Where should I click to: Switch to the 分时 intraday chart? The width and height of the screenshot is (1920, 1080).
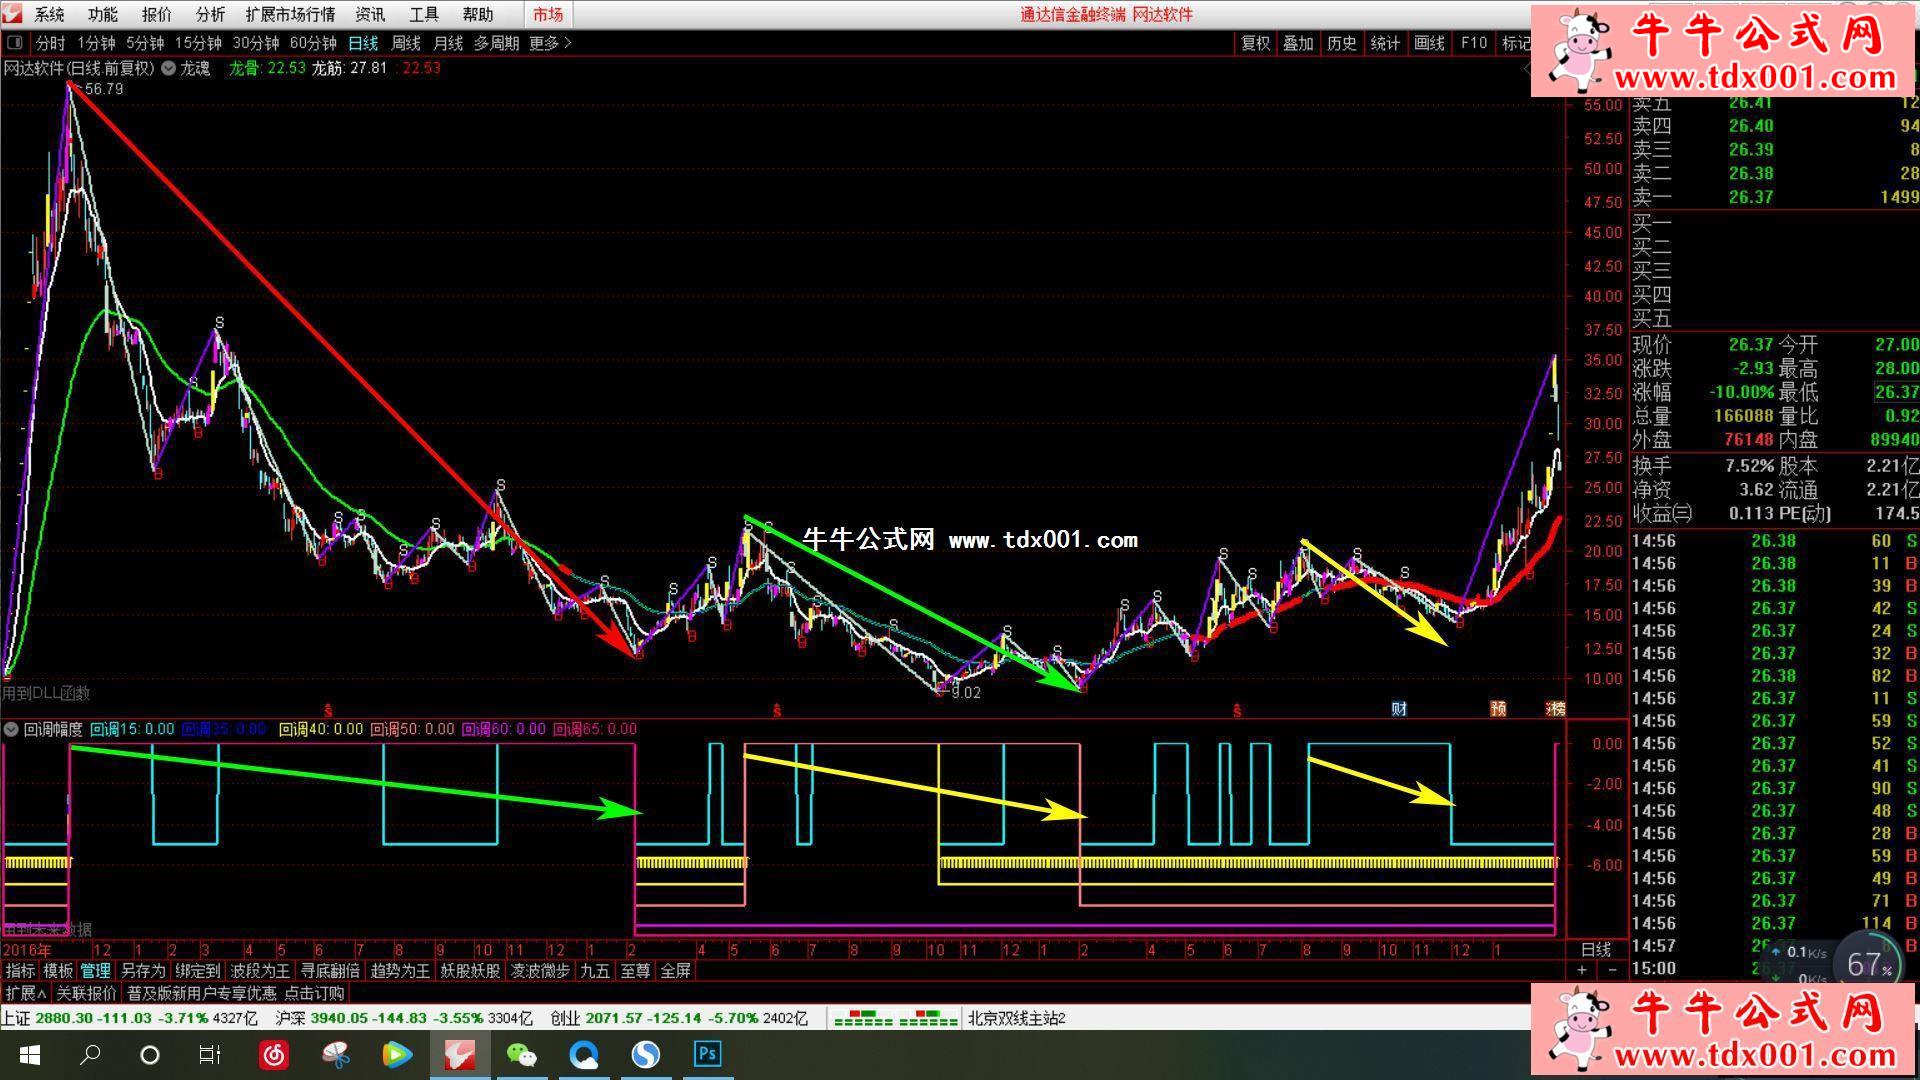[50, 43]
